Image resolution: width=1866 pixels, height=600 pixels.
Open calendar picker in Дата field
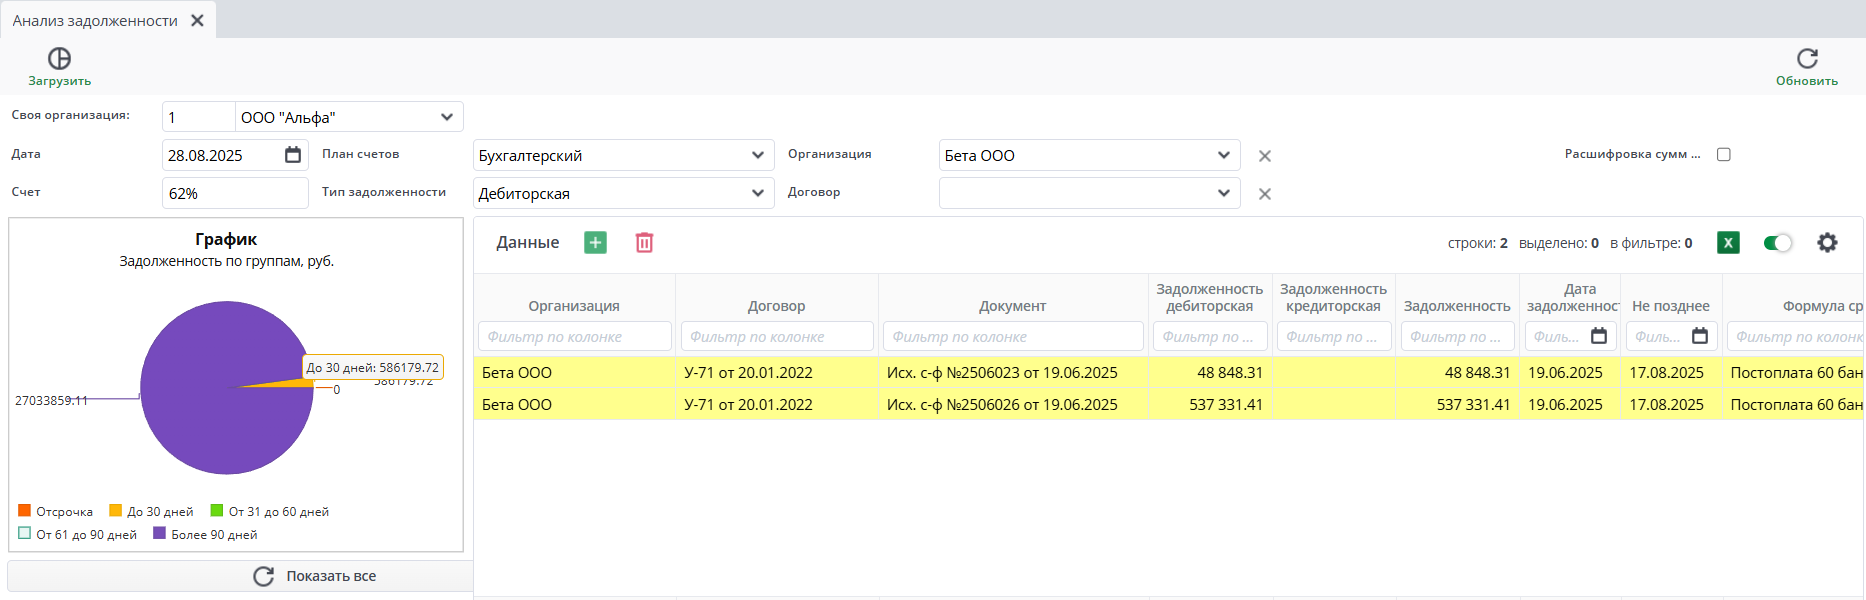tap(293, 155)
